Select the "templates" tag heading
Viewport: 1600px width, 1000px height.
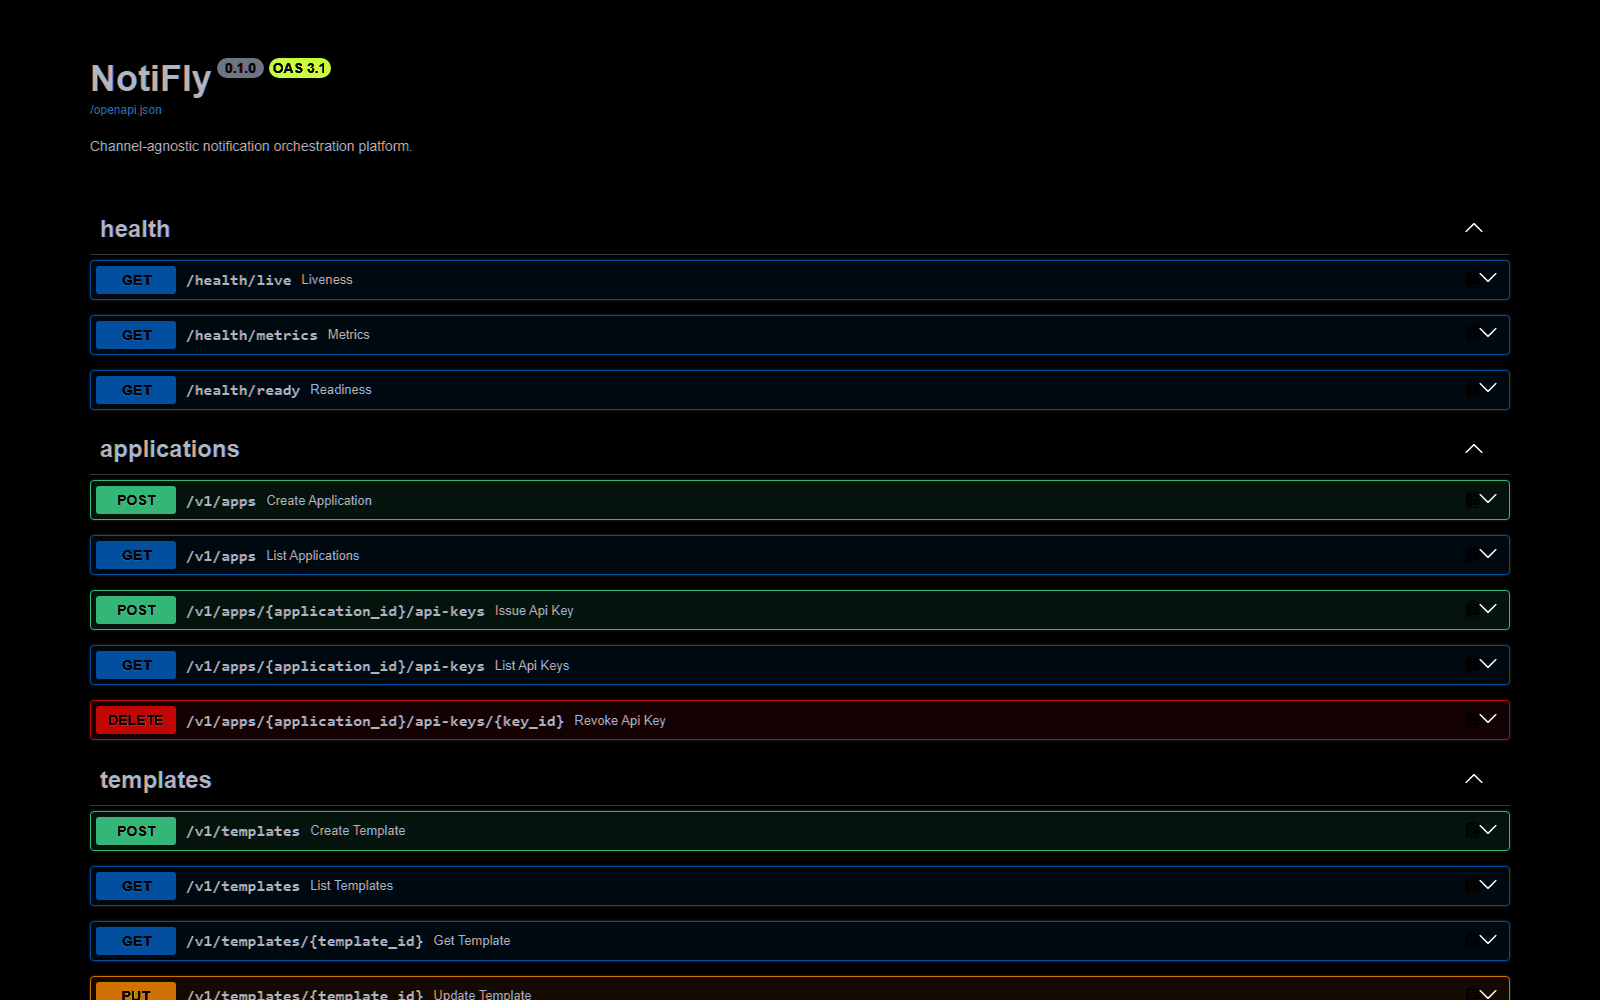[156, 780]
